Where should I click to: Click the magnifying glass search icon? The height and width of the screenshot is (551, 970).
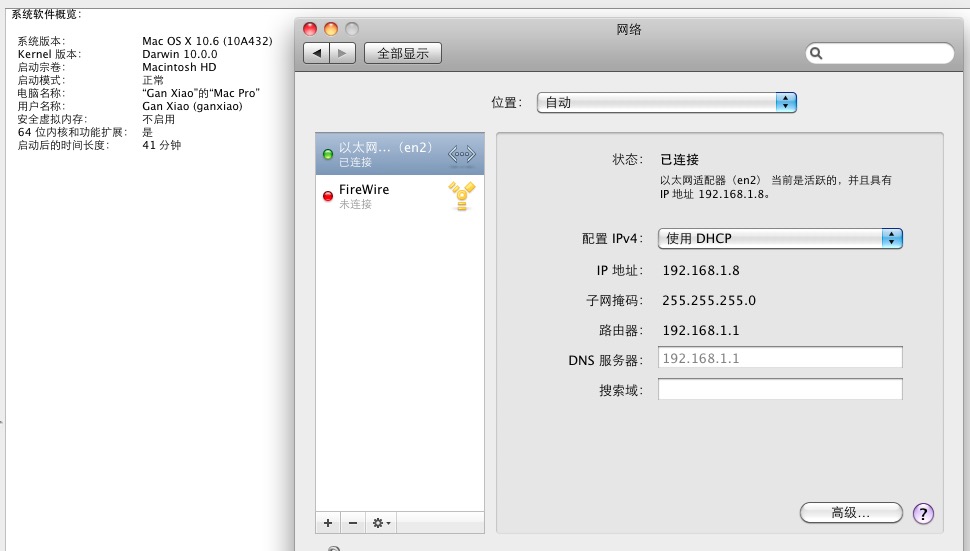coord(816,53)
